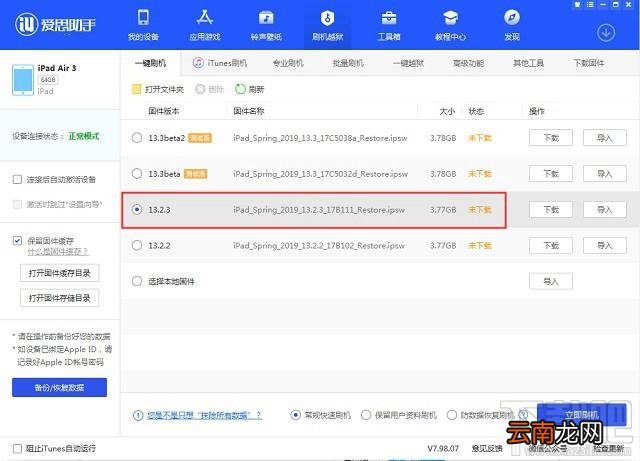Click the 正常模式 connection status text

tap(84, 136)
